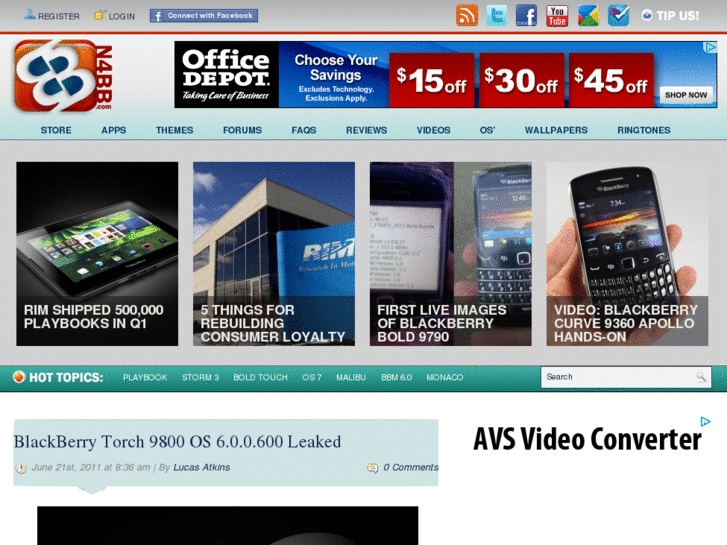Click Register link in top bar

[x=52, y=16]
